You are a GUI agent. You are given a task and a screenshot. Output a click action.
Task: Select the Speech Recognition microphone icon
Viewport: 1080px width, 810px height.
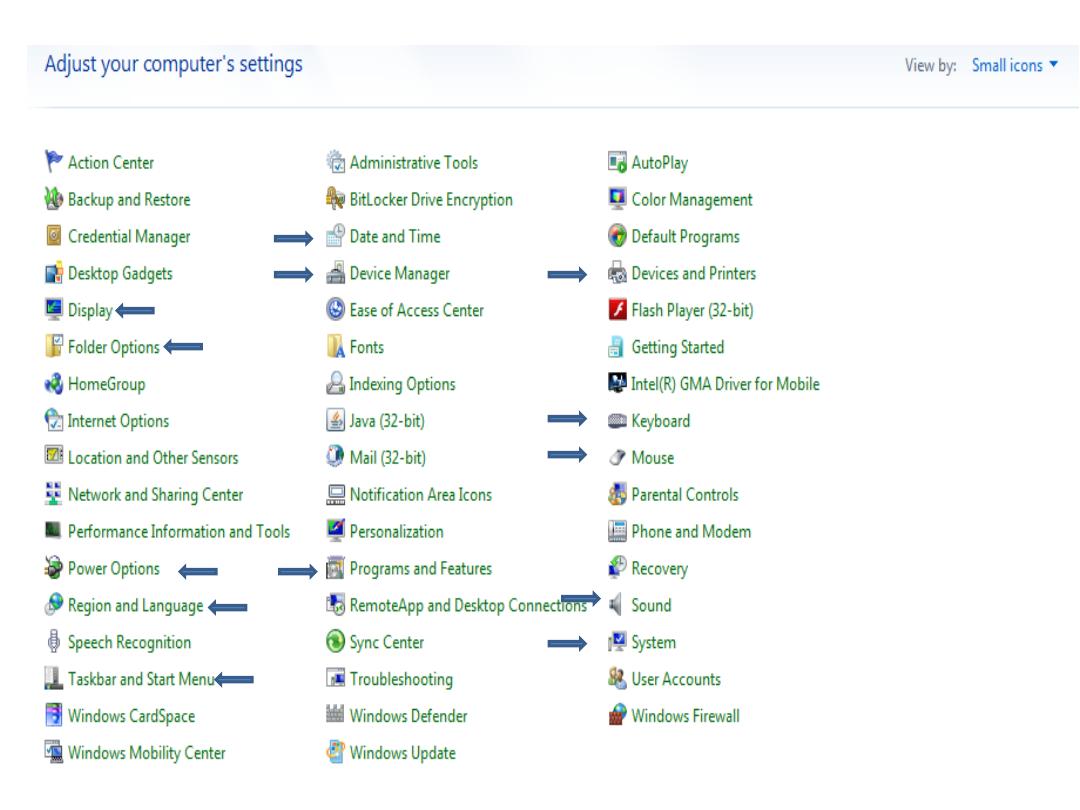pyautogui.click(x=53, y=641)
